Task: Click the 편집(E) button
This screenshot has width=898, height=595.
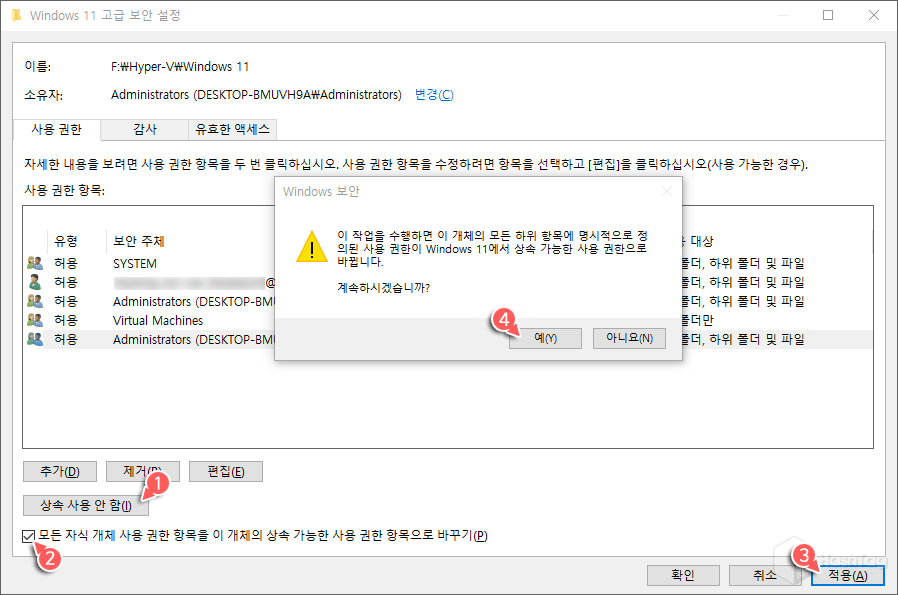Action: 226,471
